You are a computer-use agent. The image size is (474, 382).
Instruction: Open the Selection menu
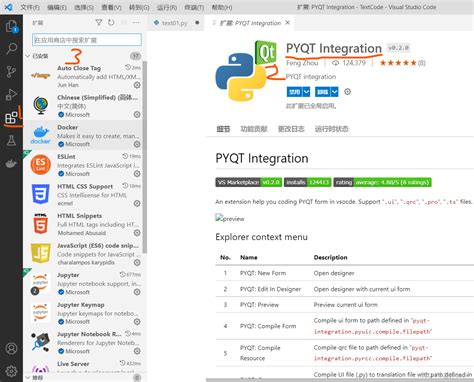coord(84,7)
